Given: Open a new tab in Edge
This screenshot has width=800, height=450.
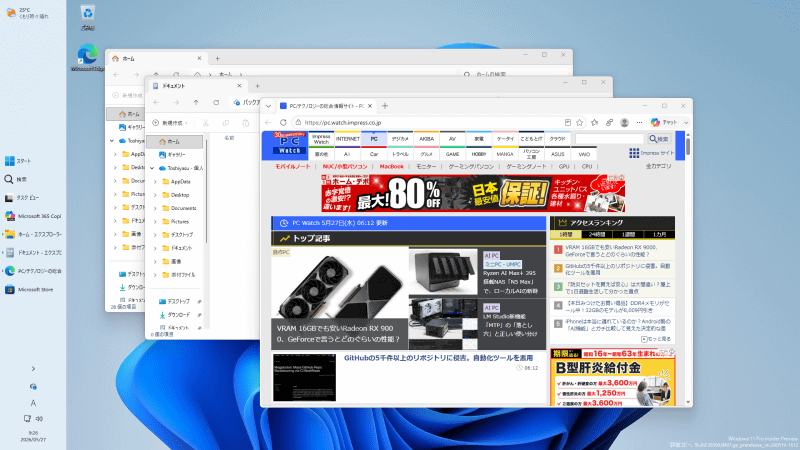Looking at the screenshot, I should tap(385, 106).
